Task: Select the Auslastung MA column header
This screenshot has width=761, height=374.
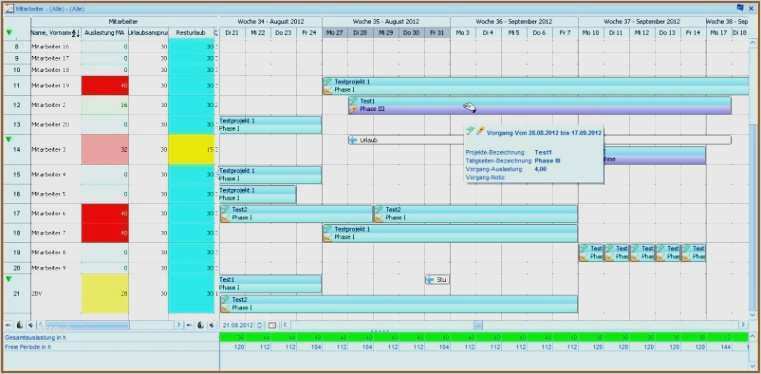Action: click(104, 33)
